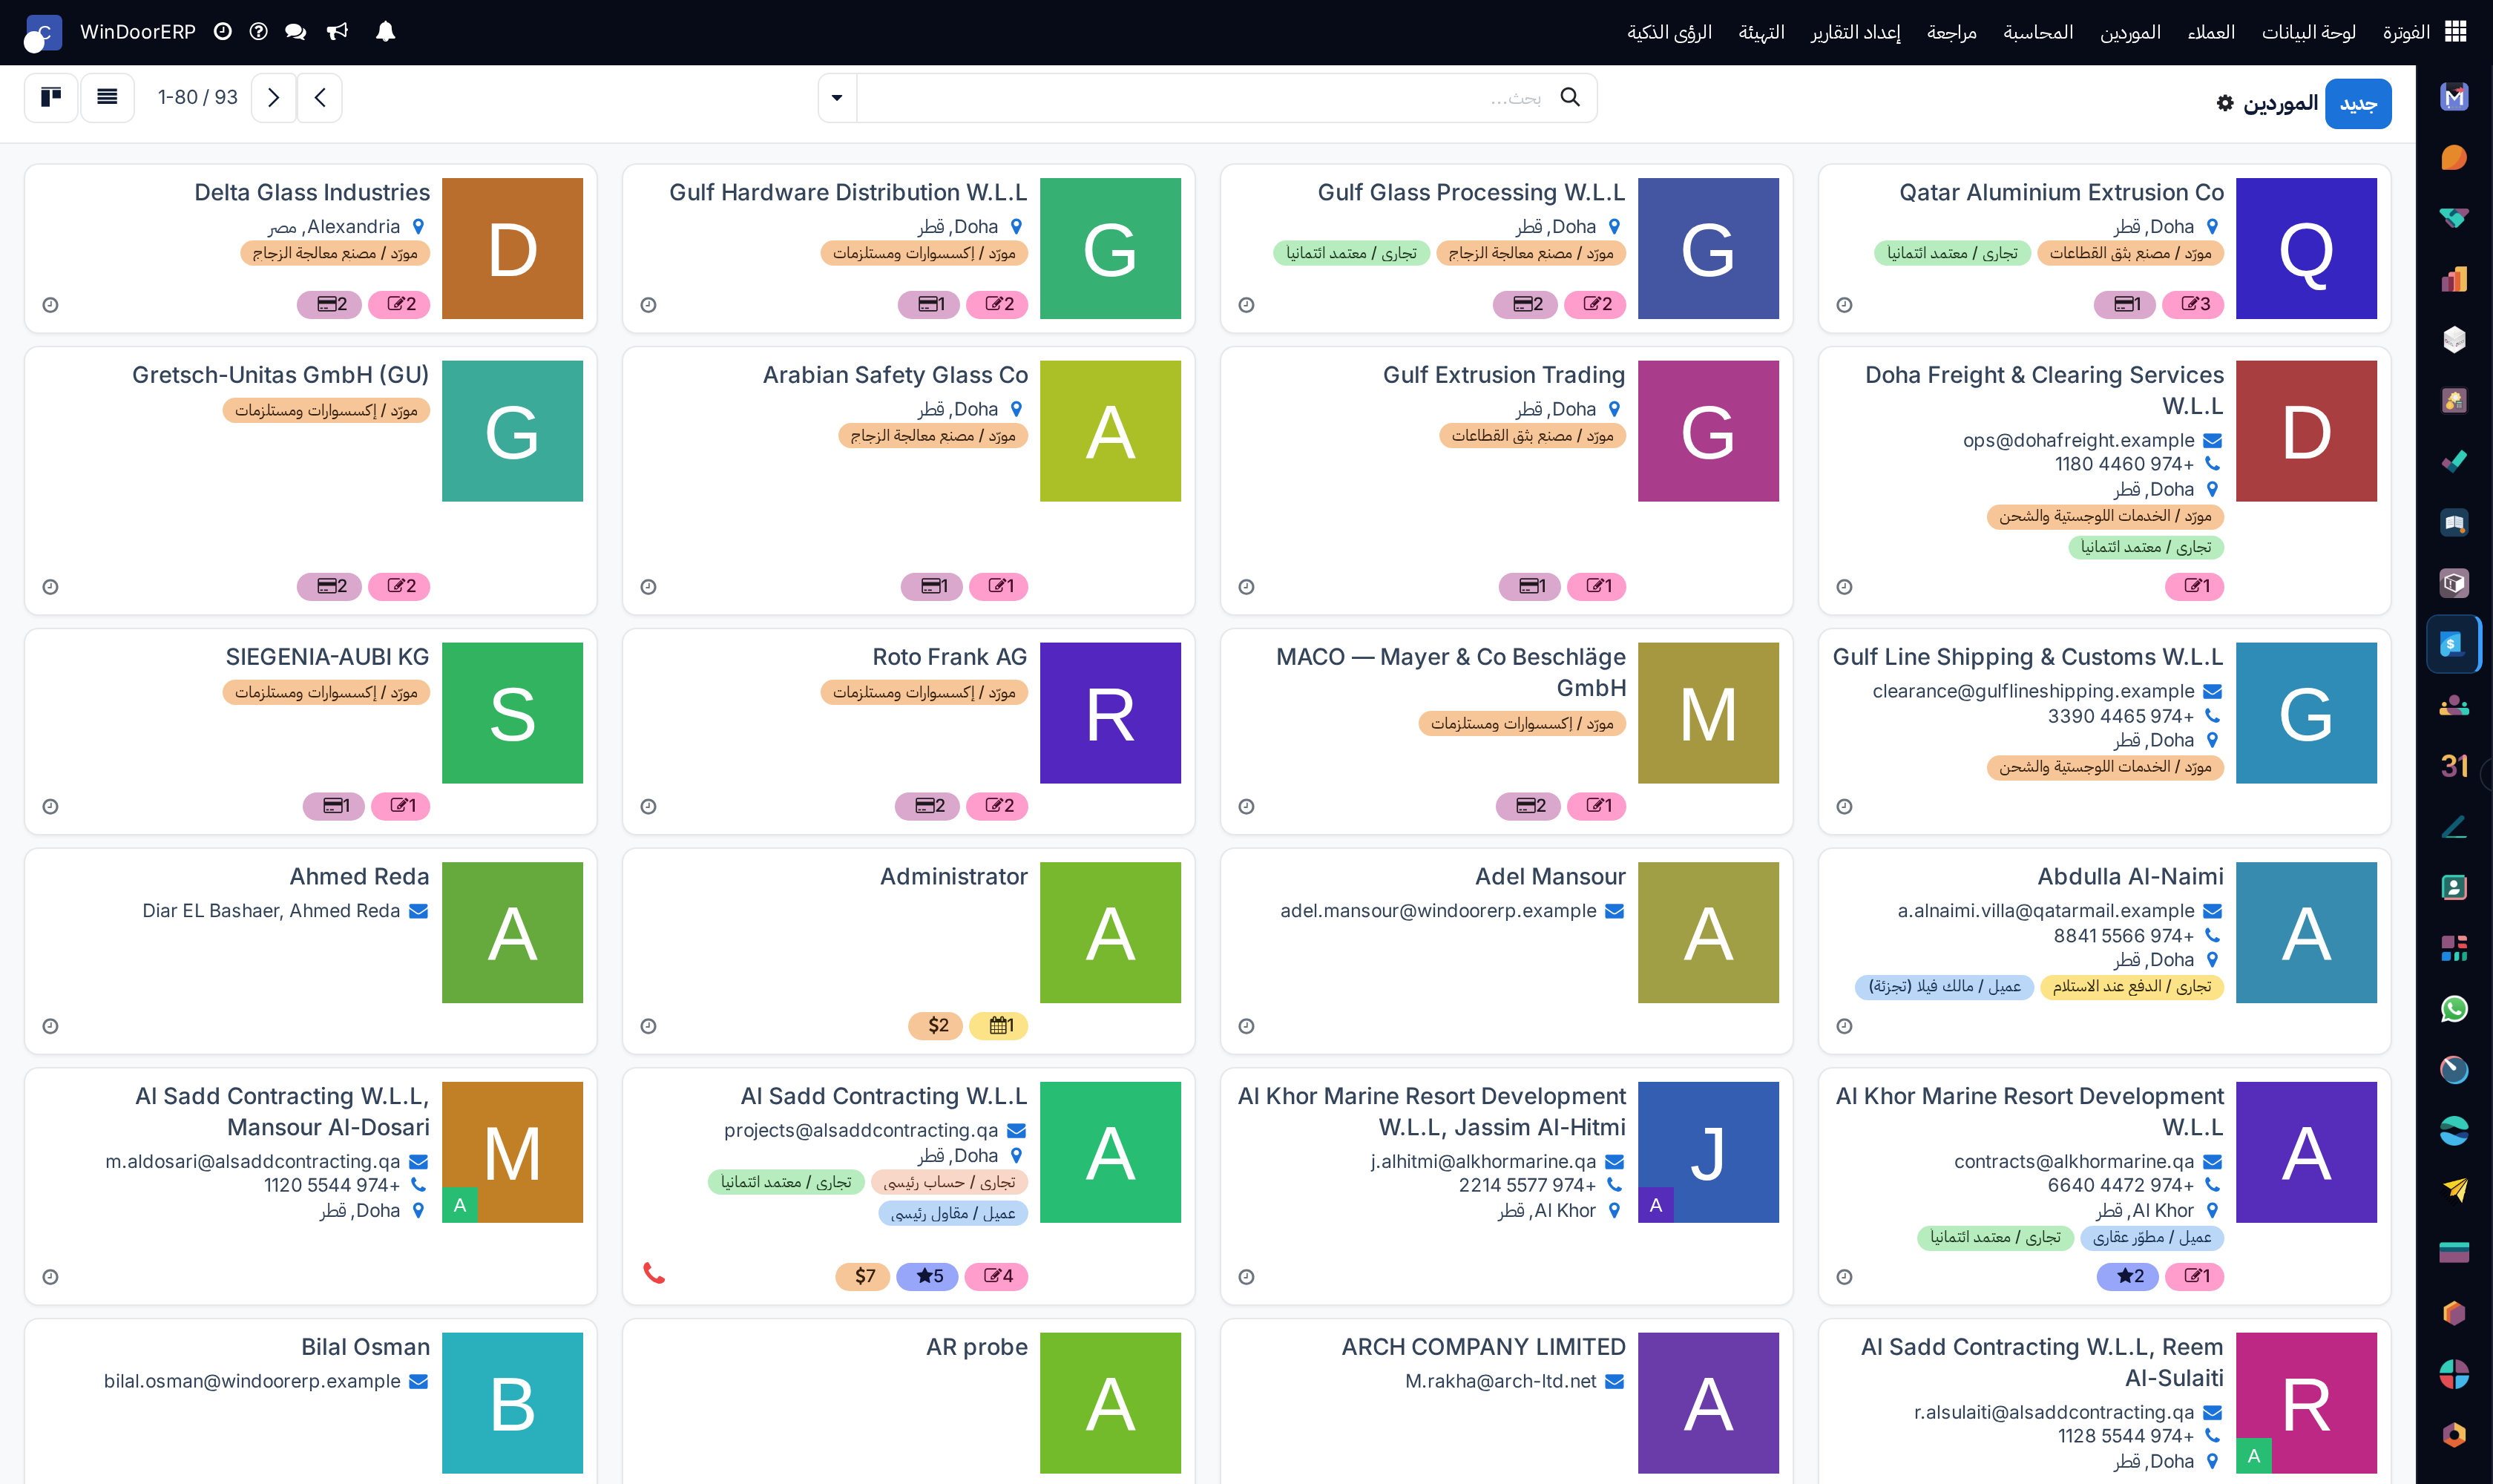Click adel.mansour@windoorerp.example email
The image size is (2493, 1484).
point(1438,911)
